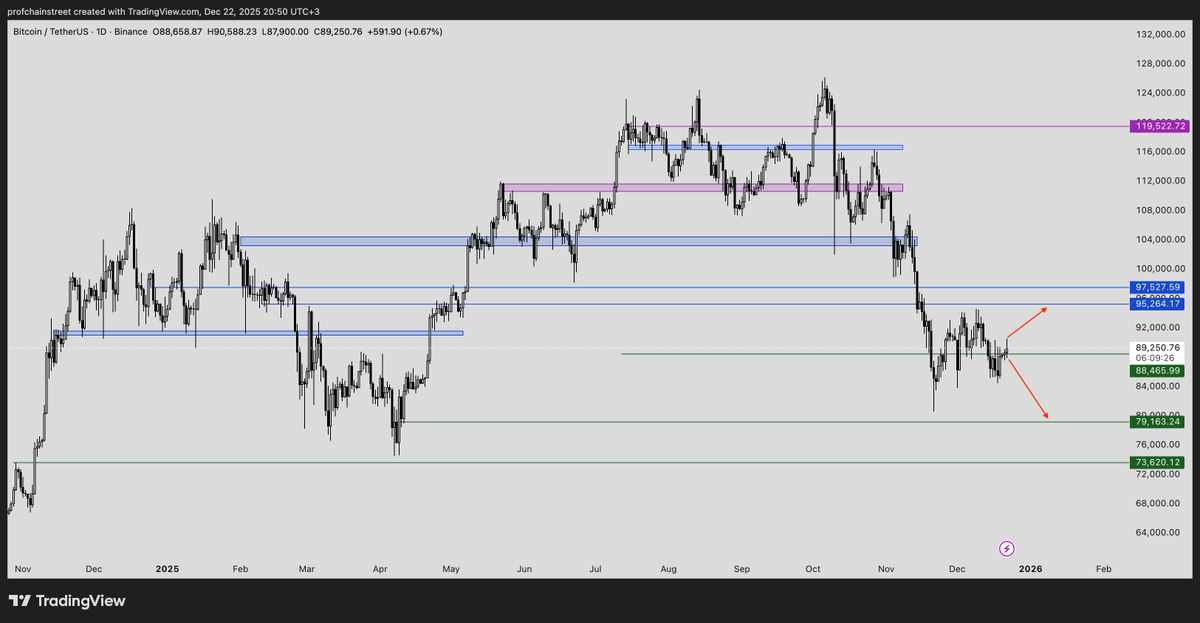Click the 124,000.00 price axis value
This screenshot has height=623, width=1200.
1160,93
